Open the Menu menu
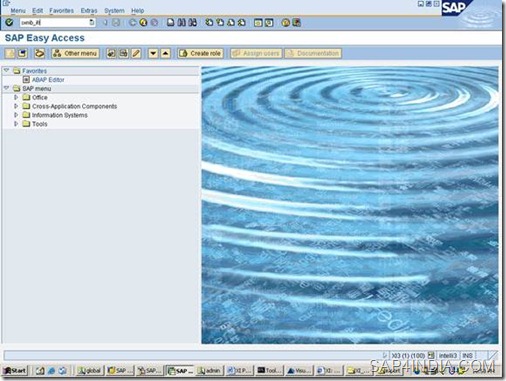506x381 pixels. [x=18, y=11]
